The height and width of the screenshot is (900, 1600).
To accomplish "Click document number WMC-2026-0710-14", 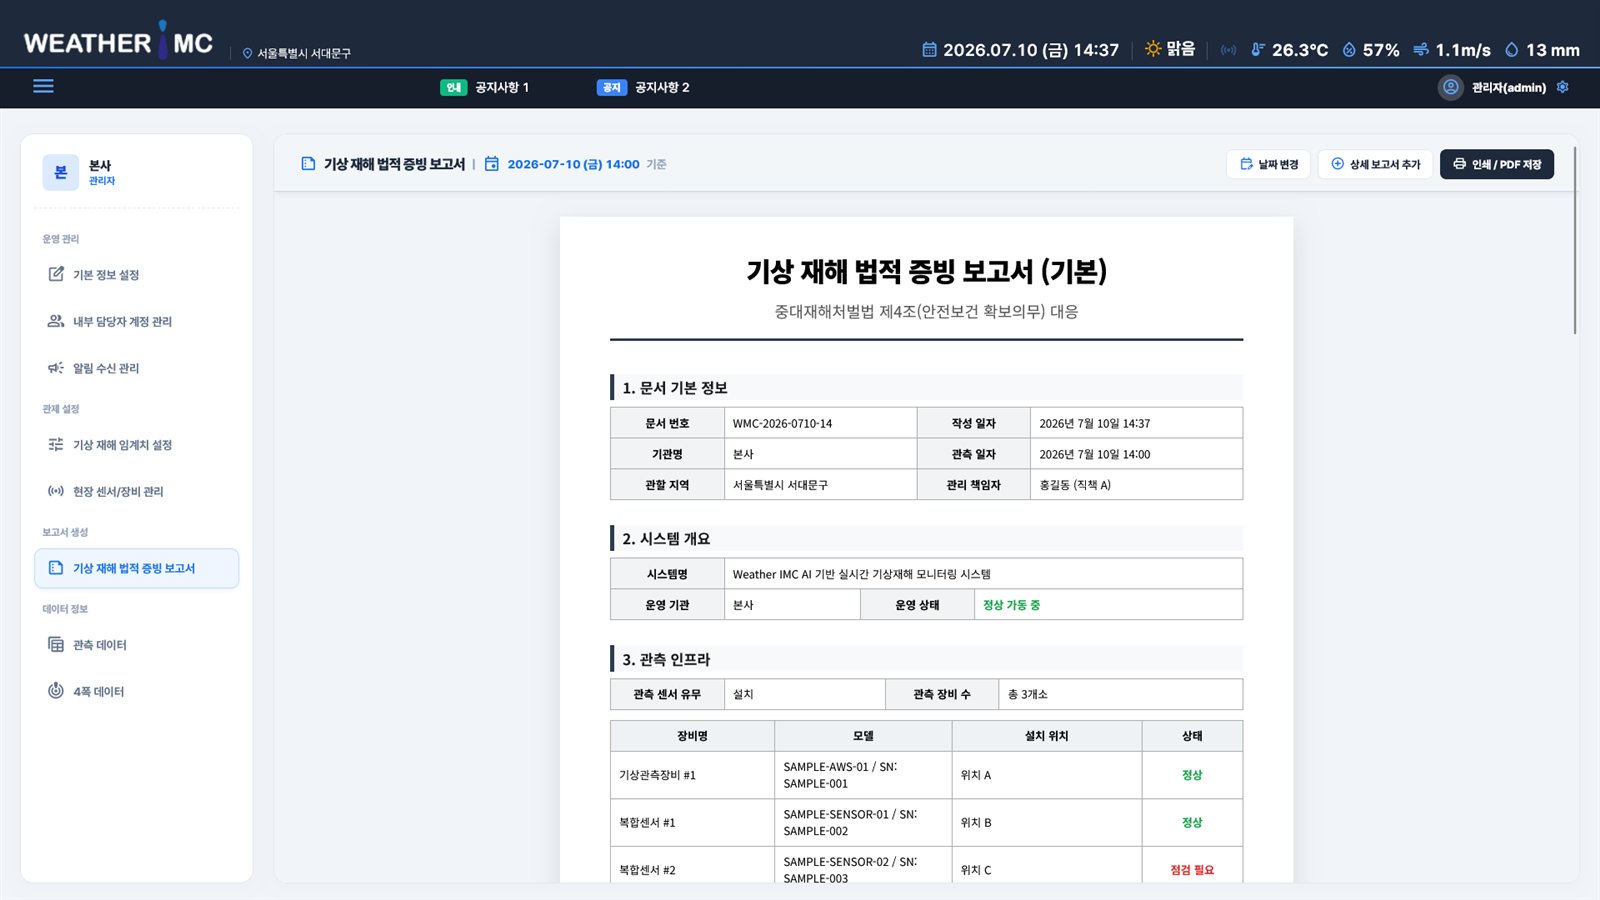I will tap(782, 424).
